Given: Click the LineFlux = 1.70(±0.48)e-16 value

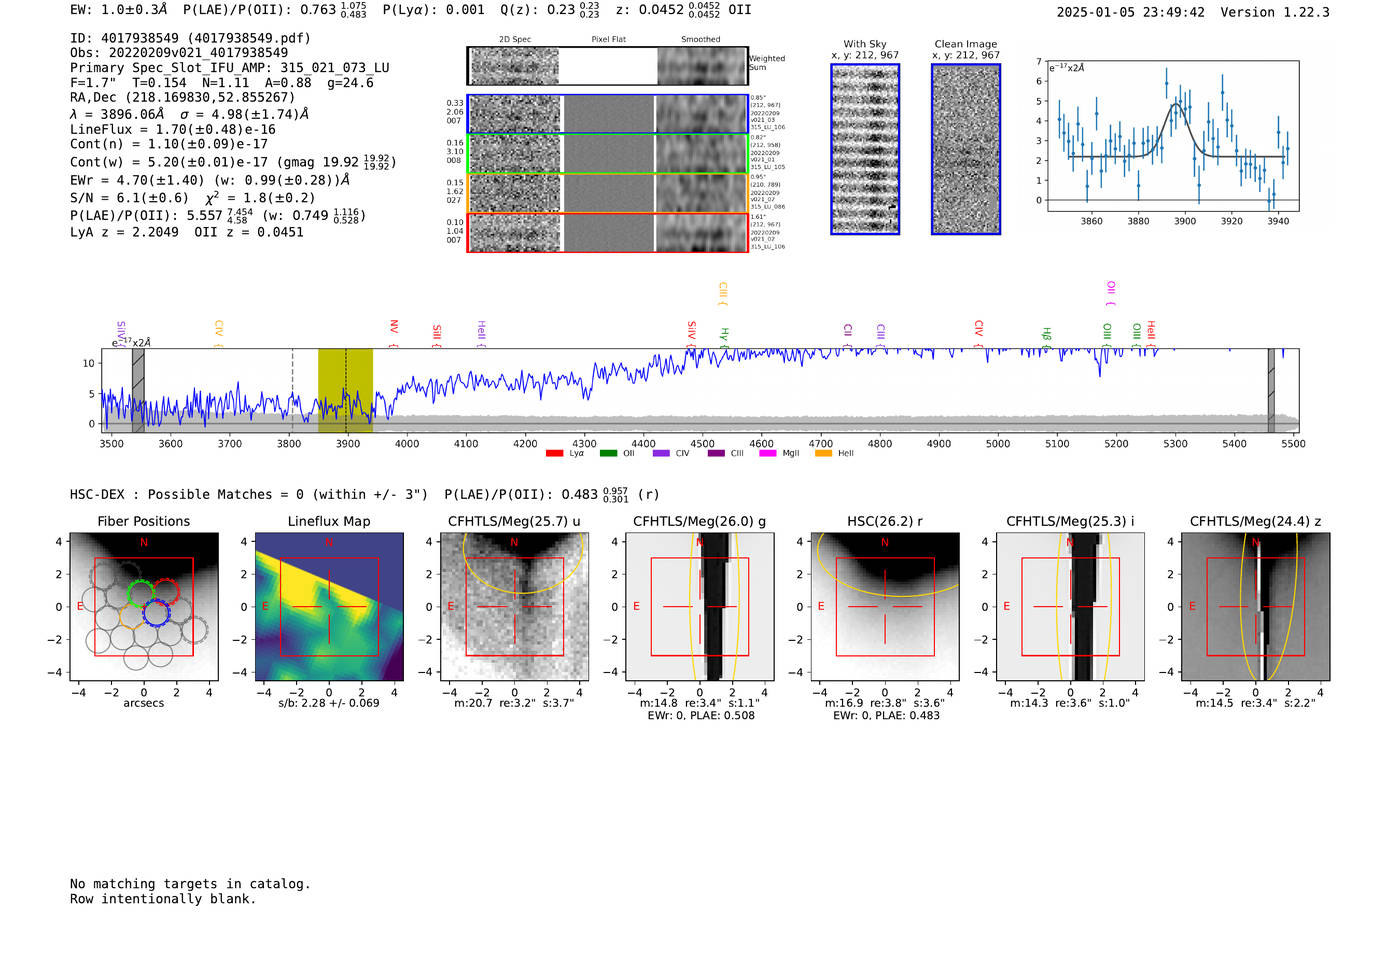Looking at the screenshot, I should point(173,129).
